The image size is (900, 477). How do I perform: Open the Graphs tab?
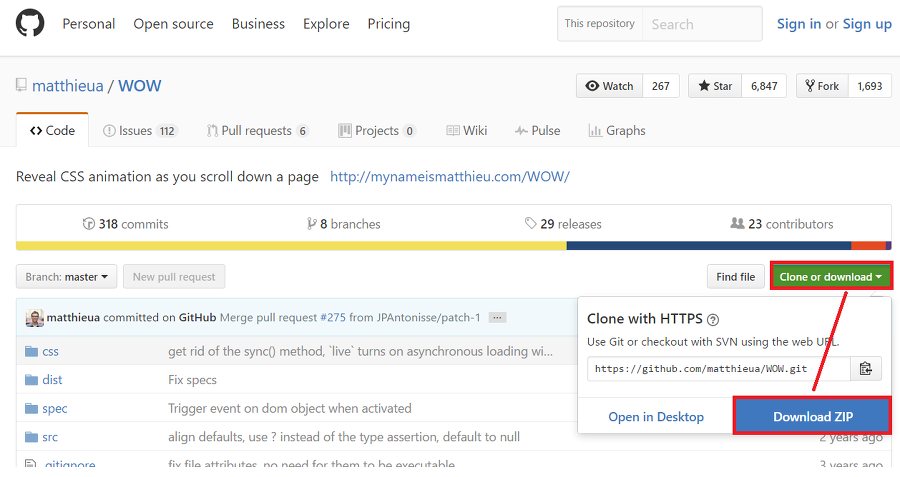pyautogui.click(x=617, y=130)
